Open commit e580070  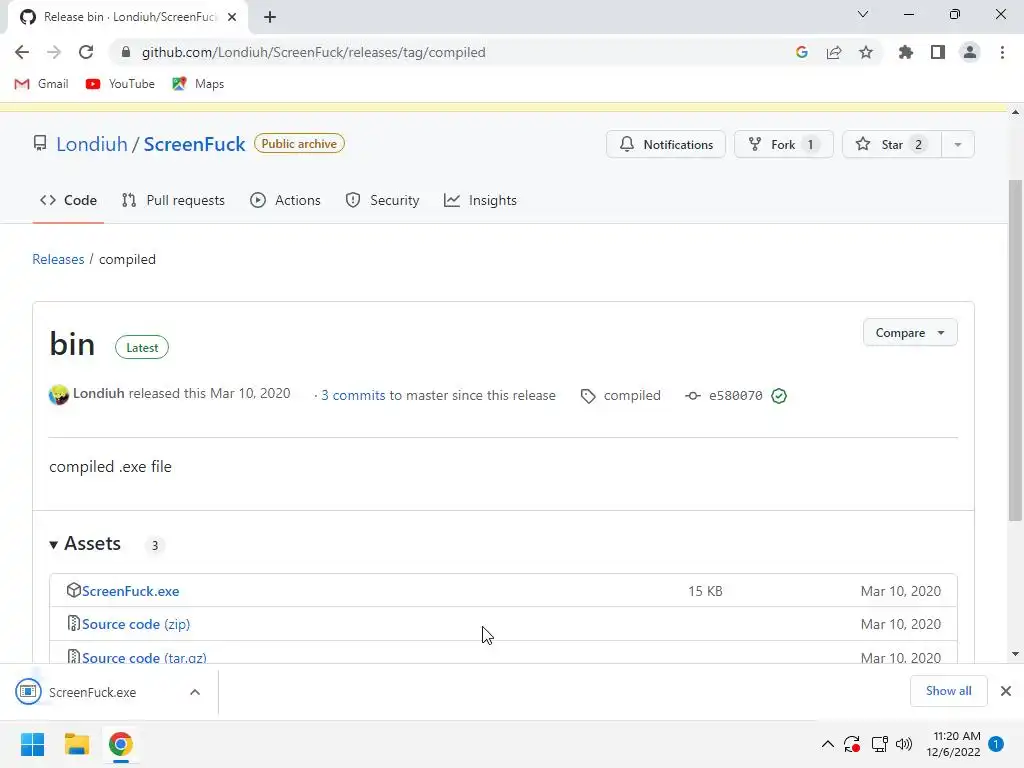point(735,396)
